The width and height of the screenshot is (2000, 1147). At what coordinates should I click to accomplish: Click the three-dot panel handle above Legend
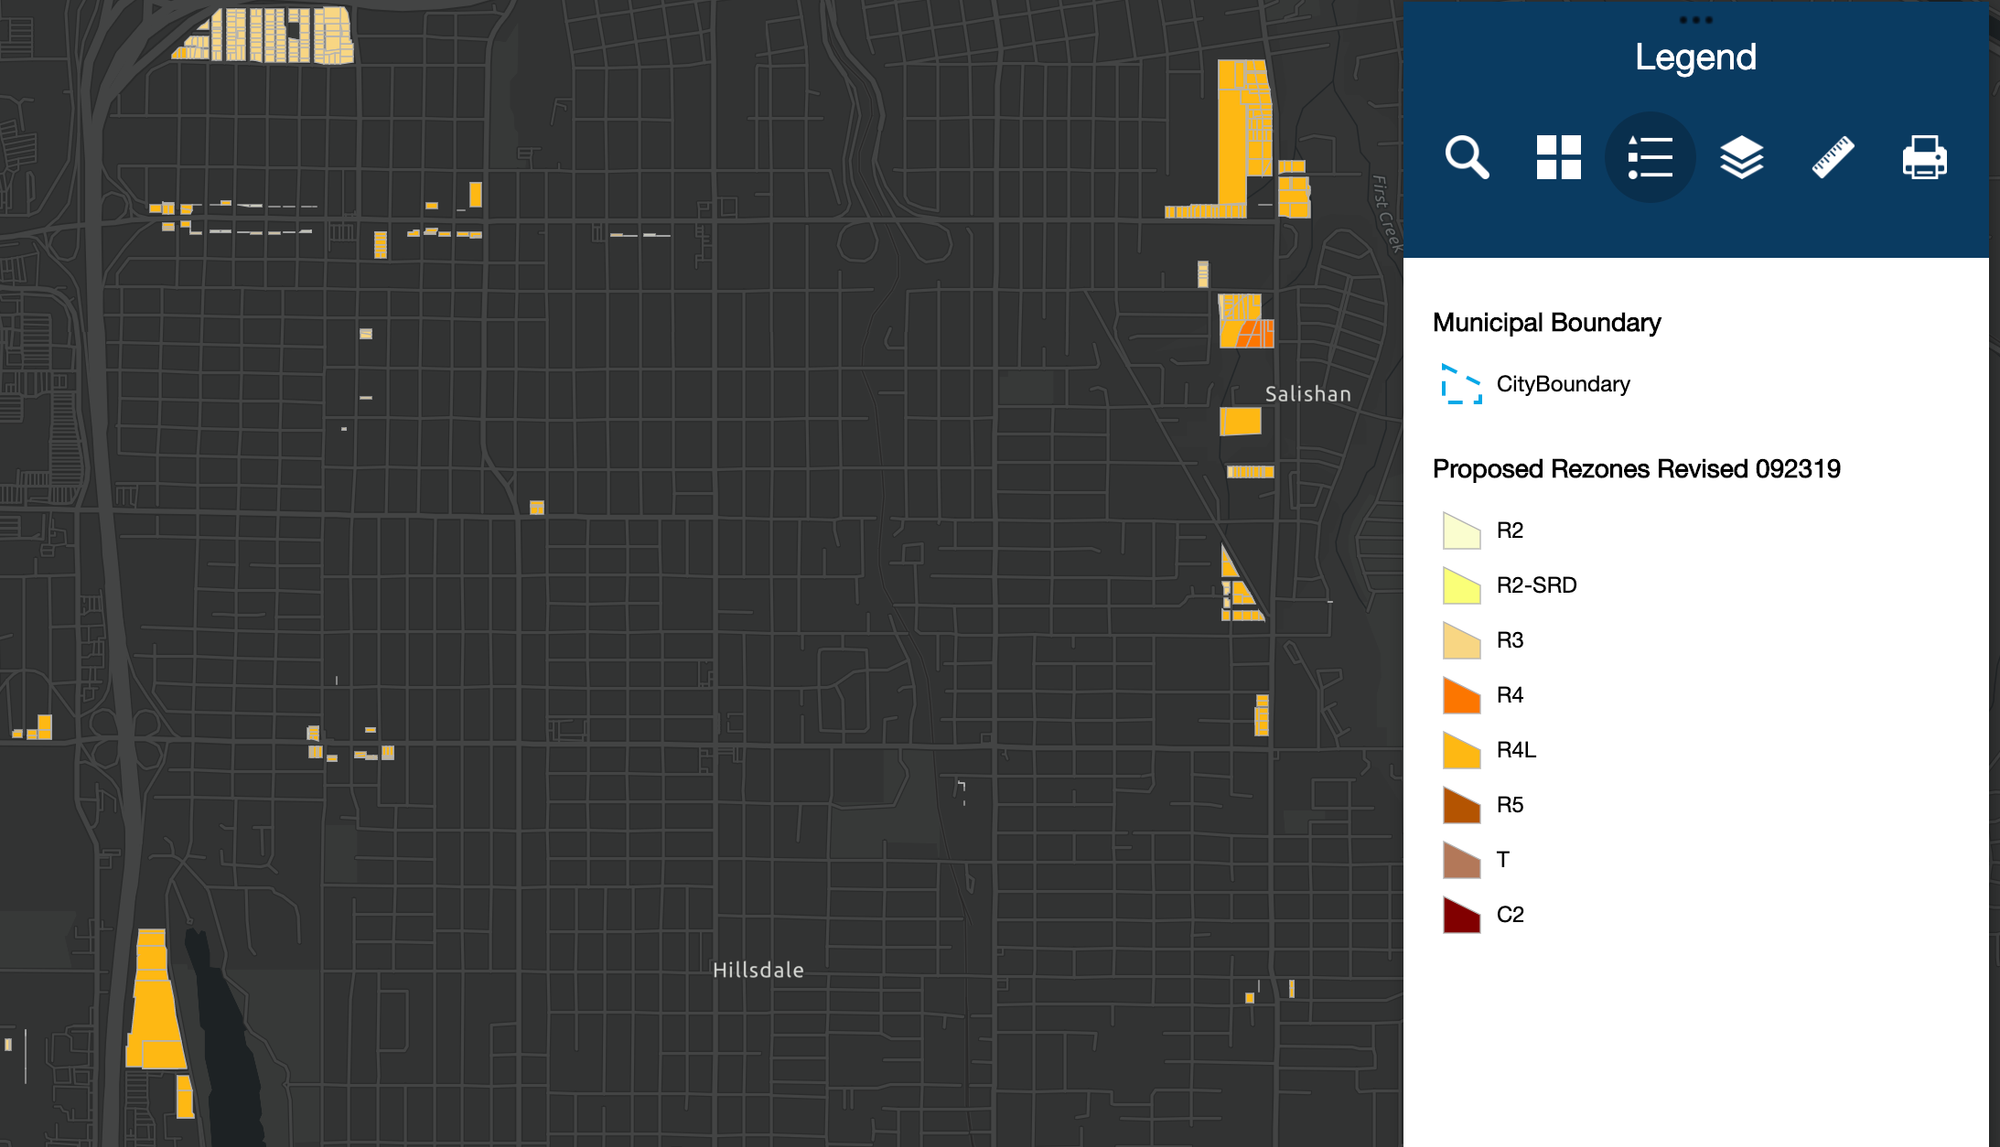pos(1695,20)
